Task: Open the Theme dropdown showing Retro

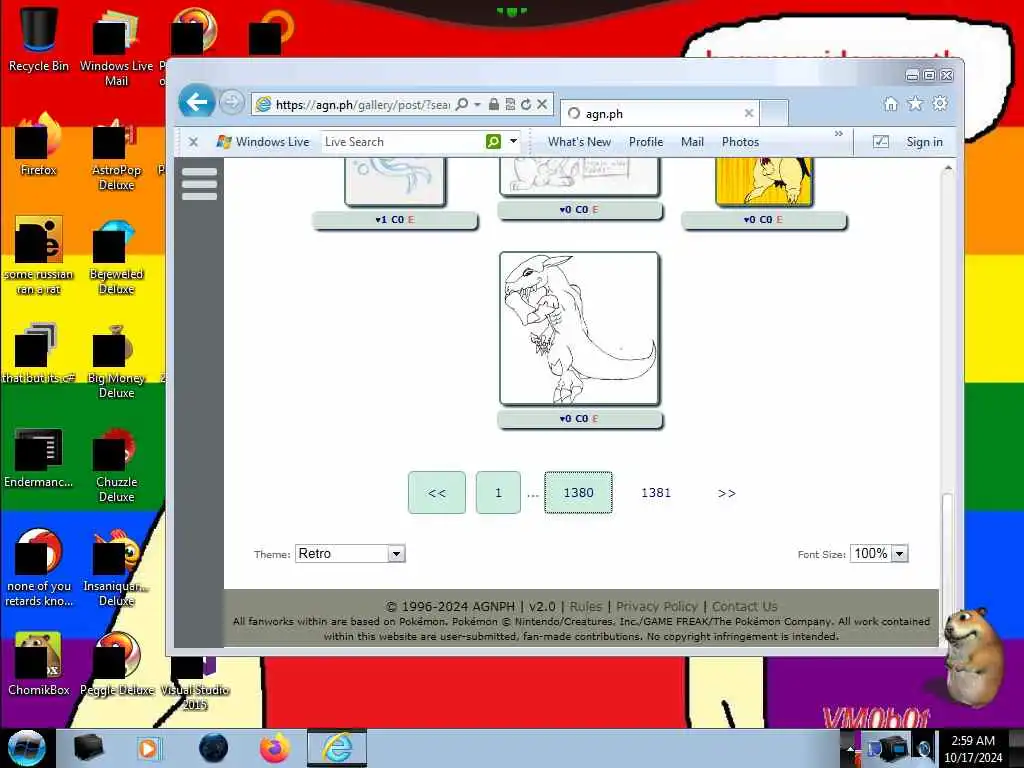Action: (350, 554)
